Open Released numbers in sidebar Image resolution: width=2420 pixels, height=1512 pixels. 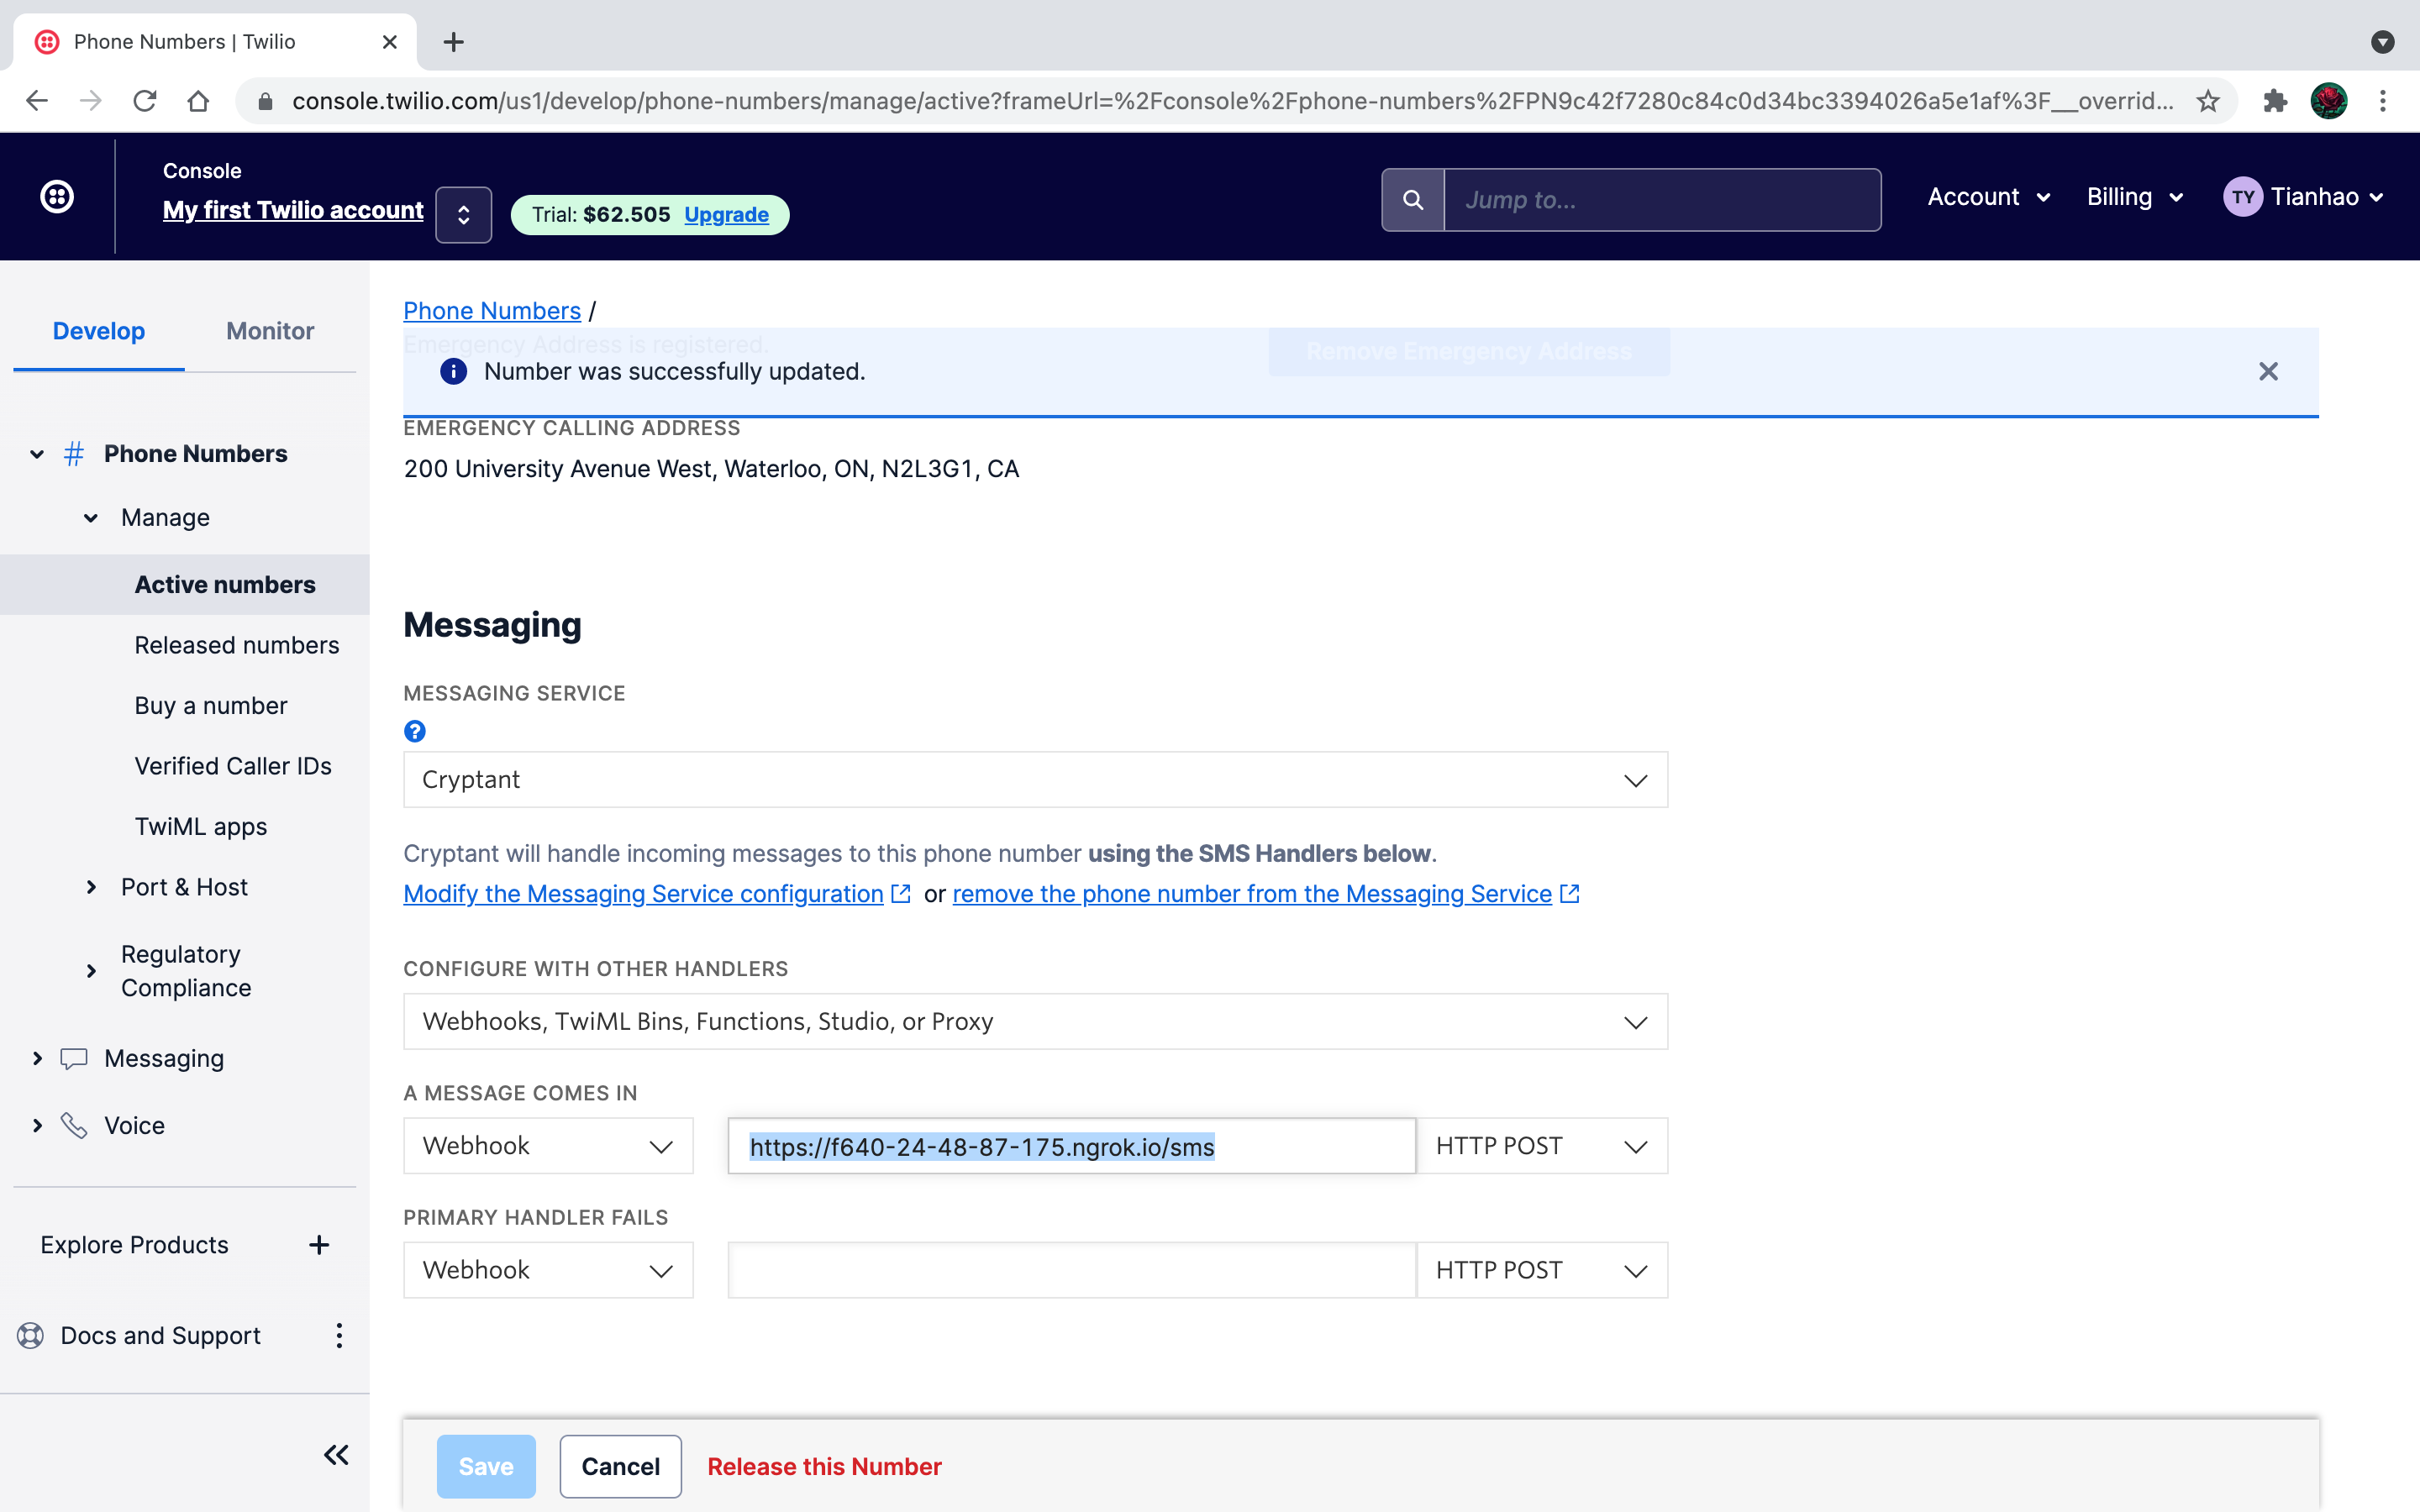pyautogui.click(x=237, y=645)
